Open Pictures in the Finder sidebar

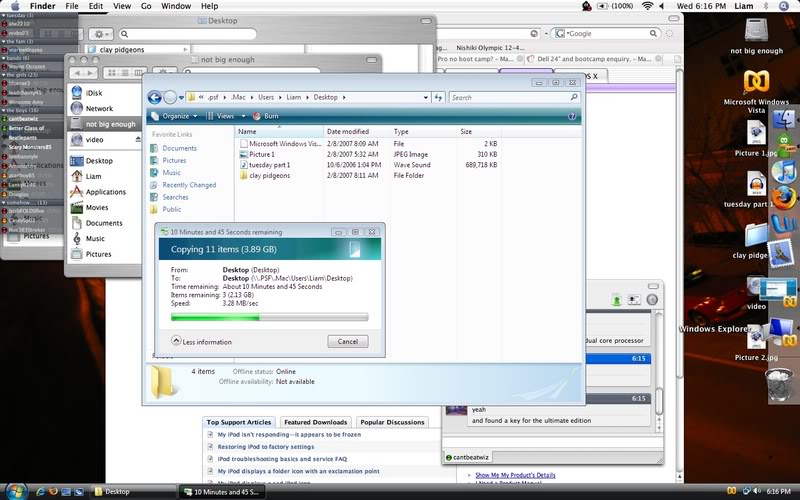point(98,254)
